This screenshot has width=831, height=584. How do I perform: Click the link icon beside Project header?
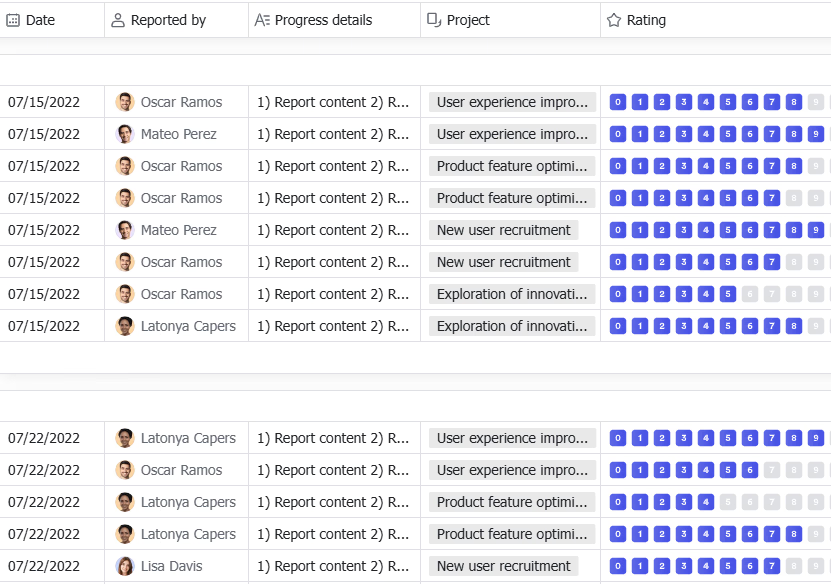point(434,20)
